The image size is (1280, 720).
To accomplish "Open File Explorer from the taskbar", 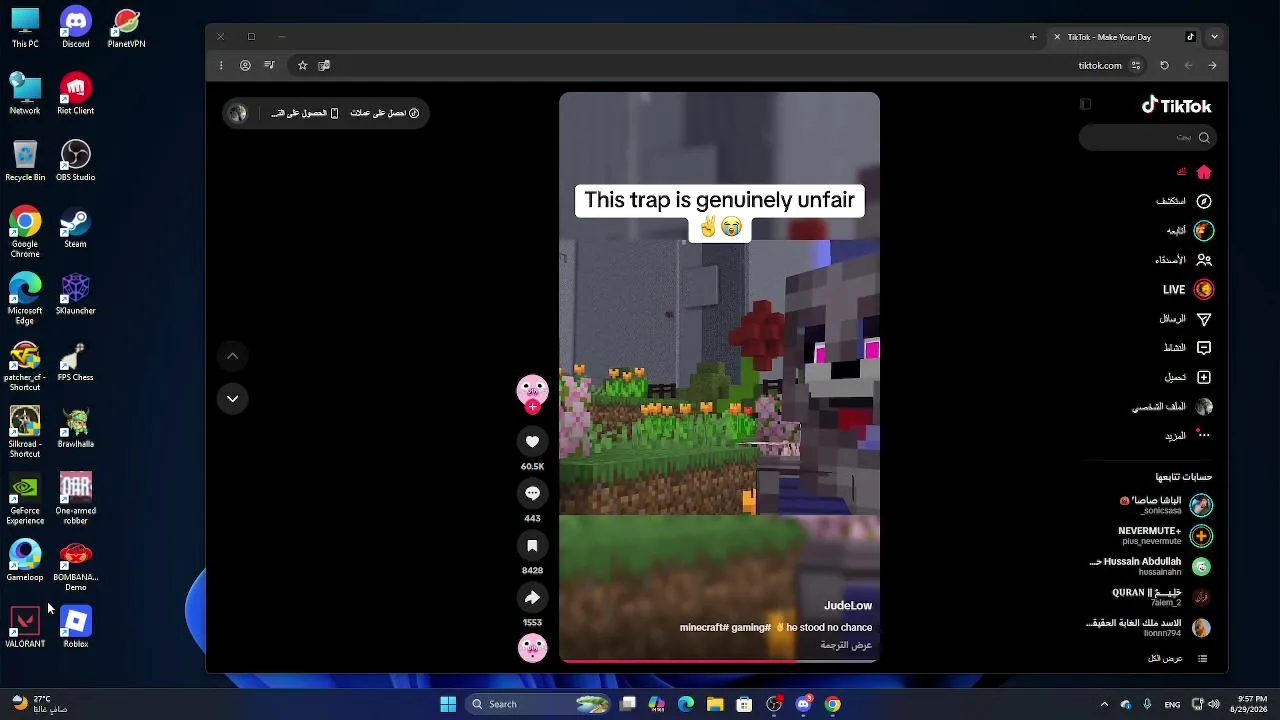I will click(x=715, y=704).
